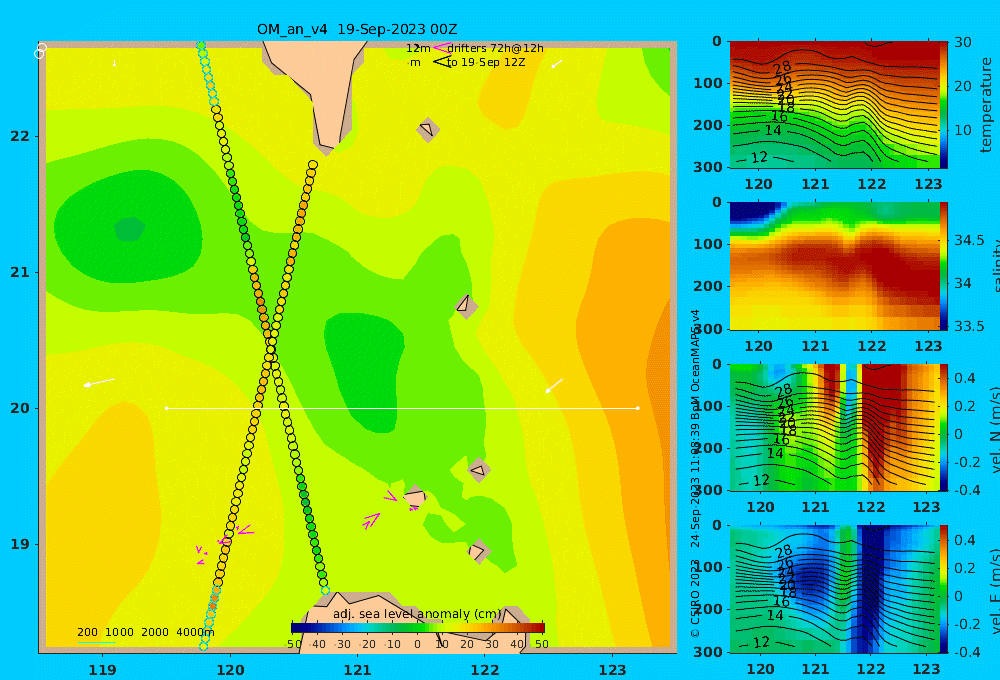Click latitude label 19 on map axis

(x=20, y=544)
